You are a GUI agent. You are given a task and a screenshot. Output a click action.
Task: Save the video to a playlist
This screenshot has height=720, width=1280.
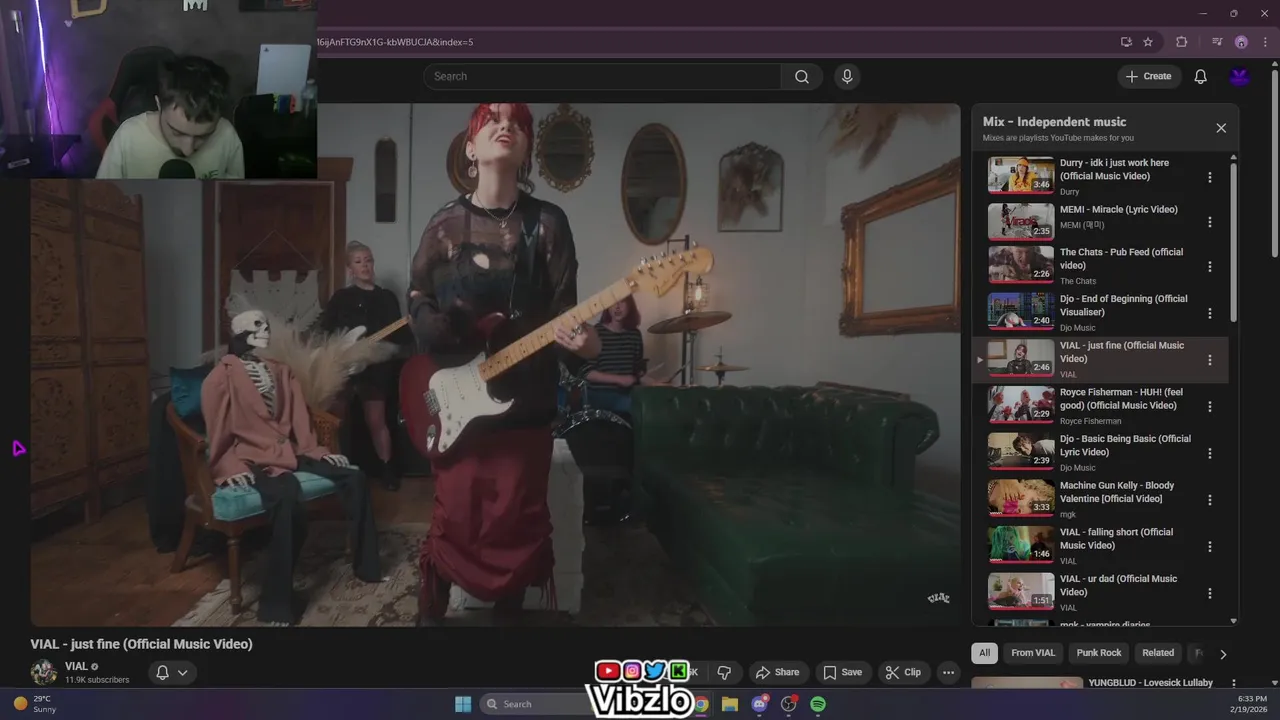842,672
